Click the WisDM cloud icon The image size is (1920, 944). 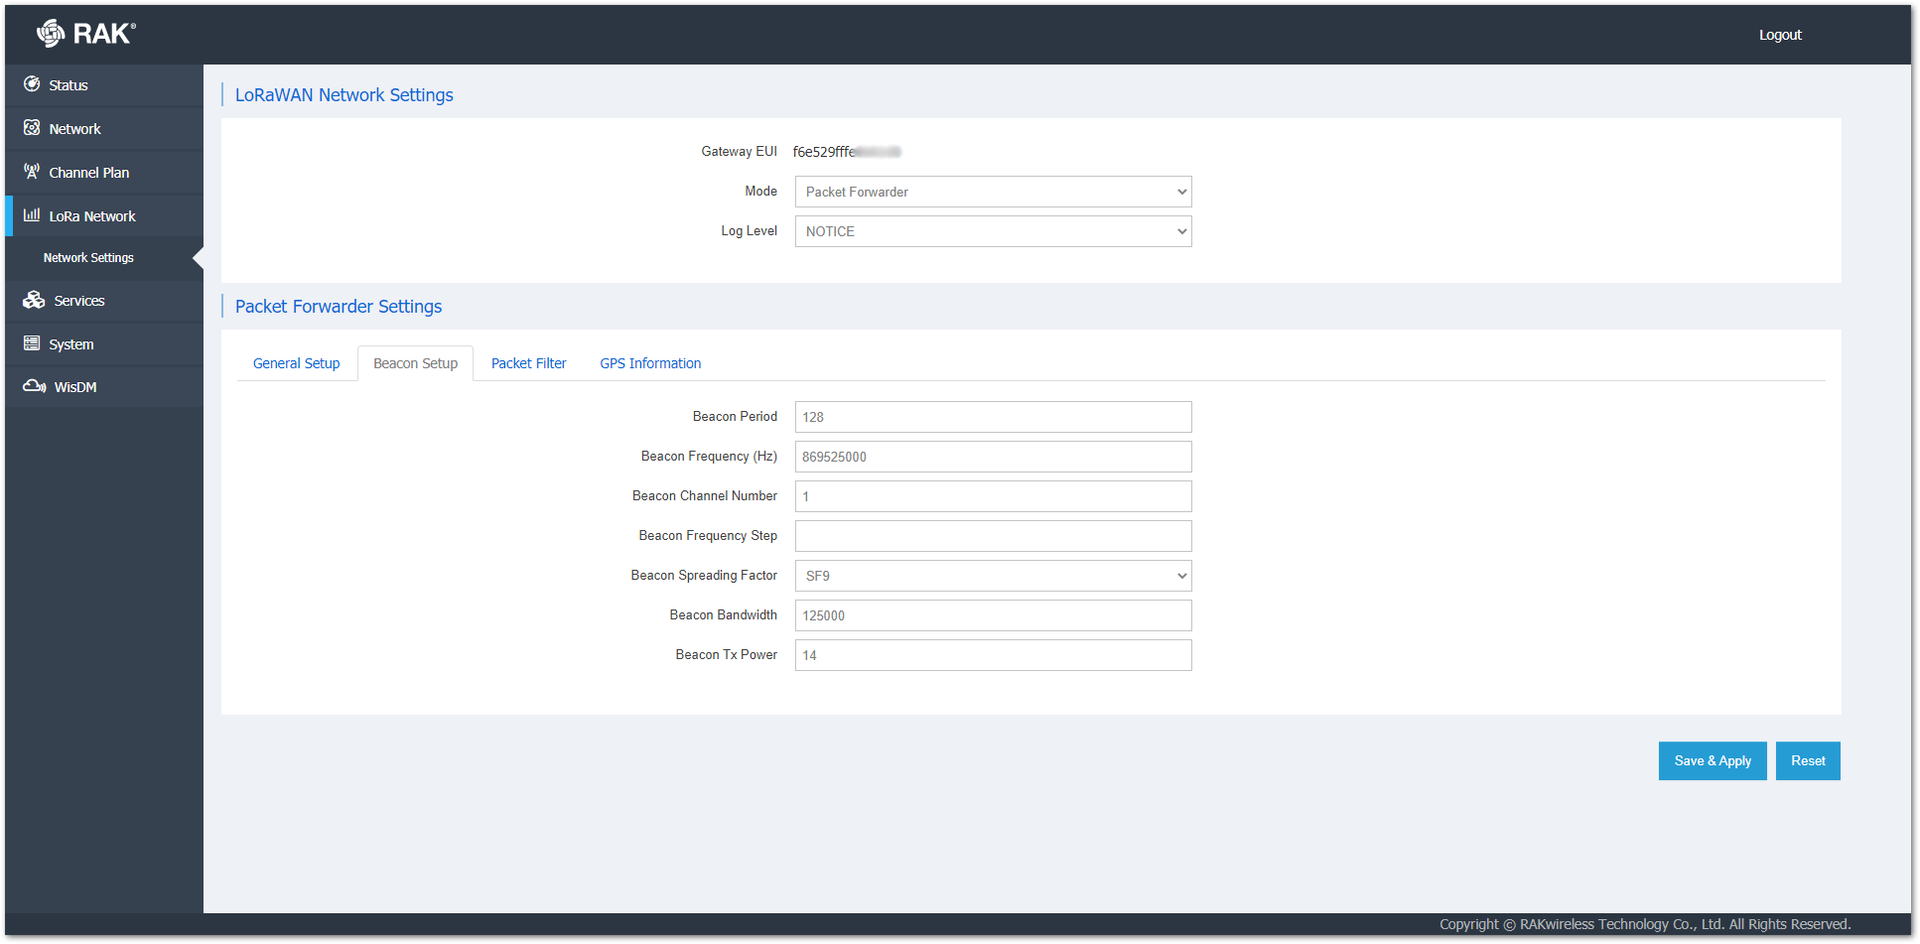[35, 386]
